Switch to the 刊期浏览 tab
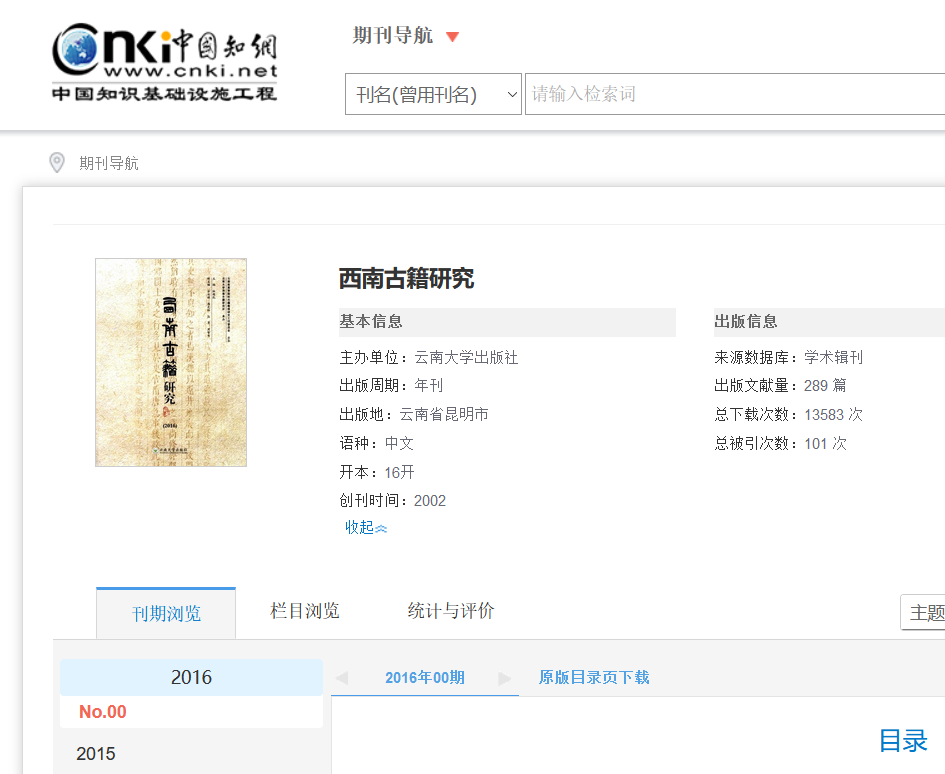The height and width of the screenshot is (774, 945). pos(166,613)
